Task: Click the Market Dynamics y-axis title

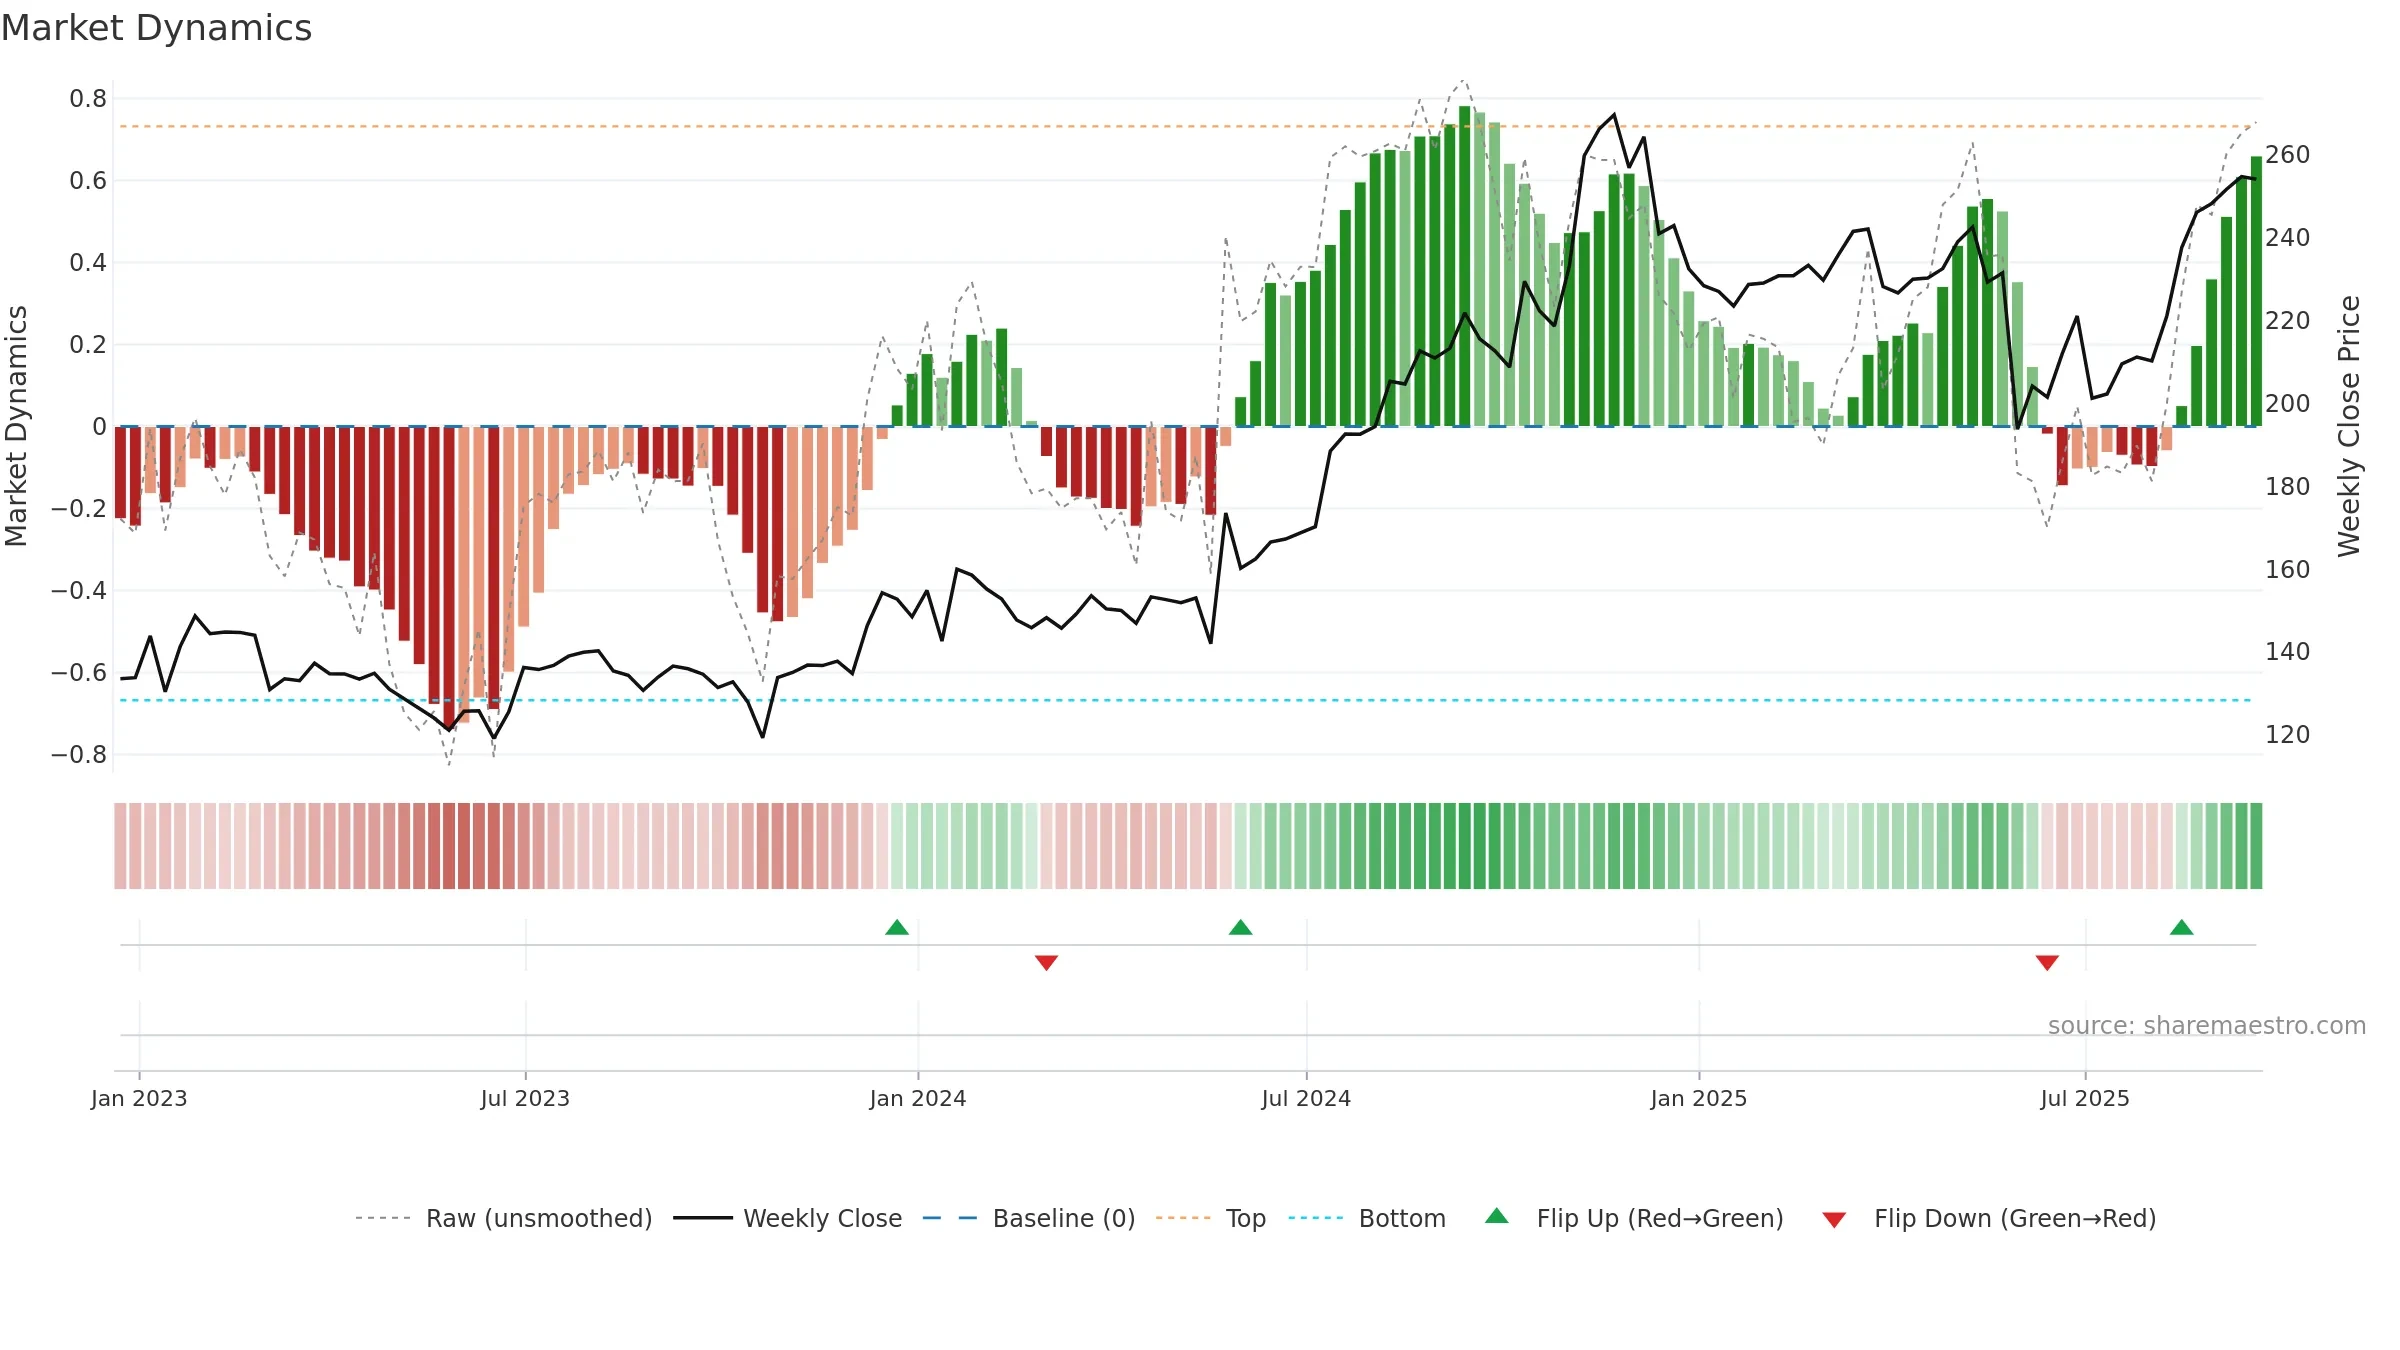Action: [x=16, y=426]
